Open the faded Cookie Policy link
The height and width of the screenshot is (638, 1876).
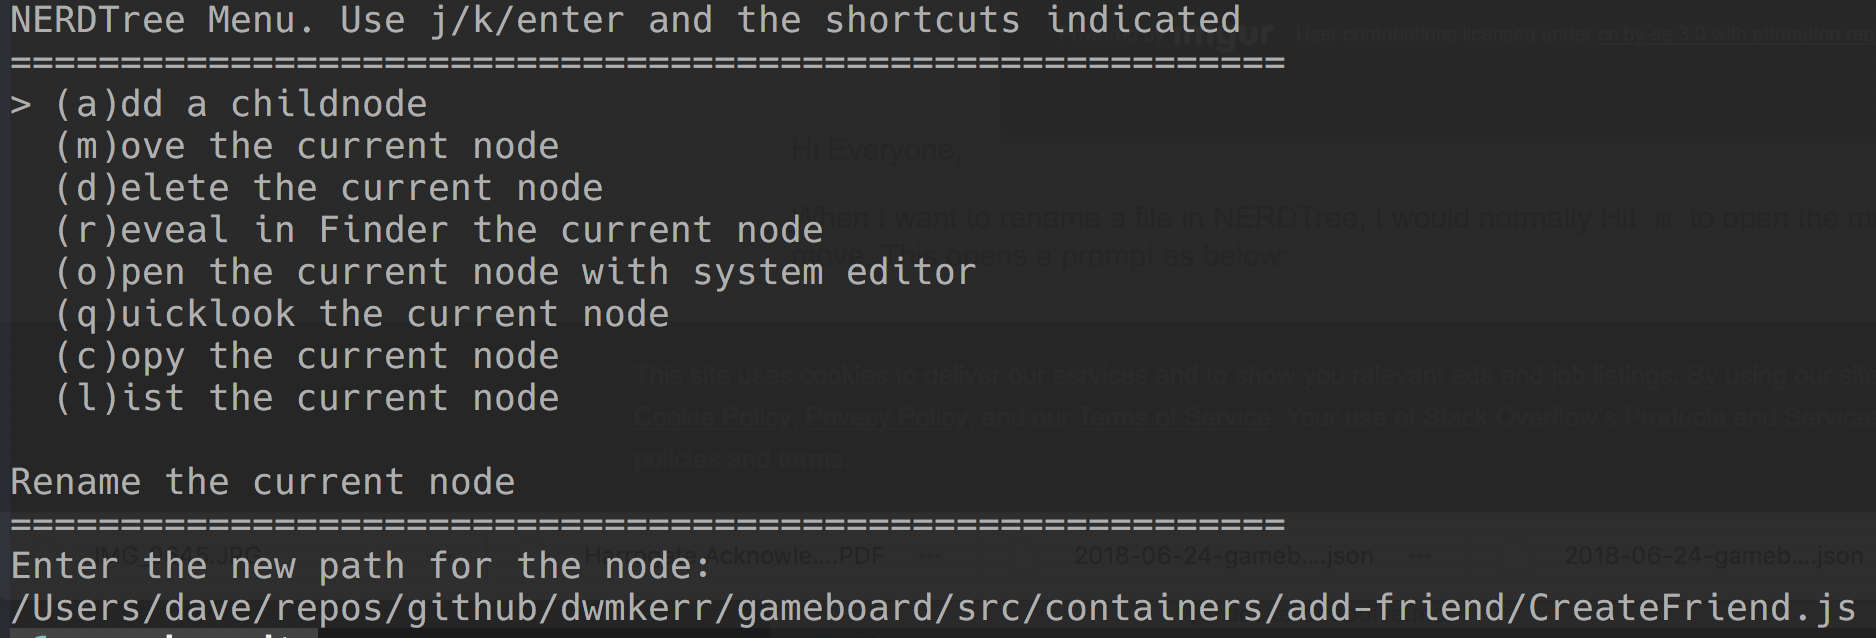click(712, 417)
